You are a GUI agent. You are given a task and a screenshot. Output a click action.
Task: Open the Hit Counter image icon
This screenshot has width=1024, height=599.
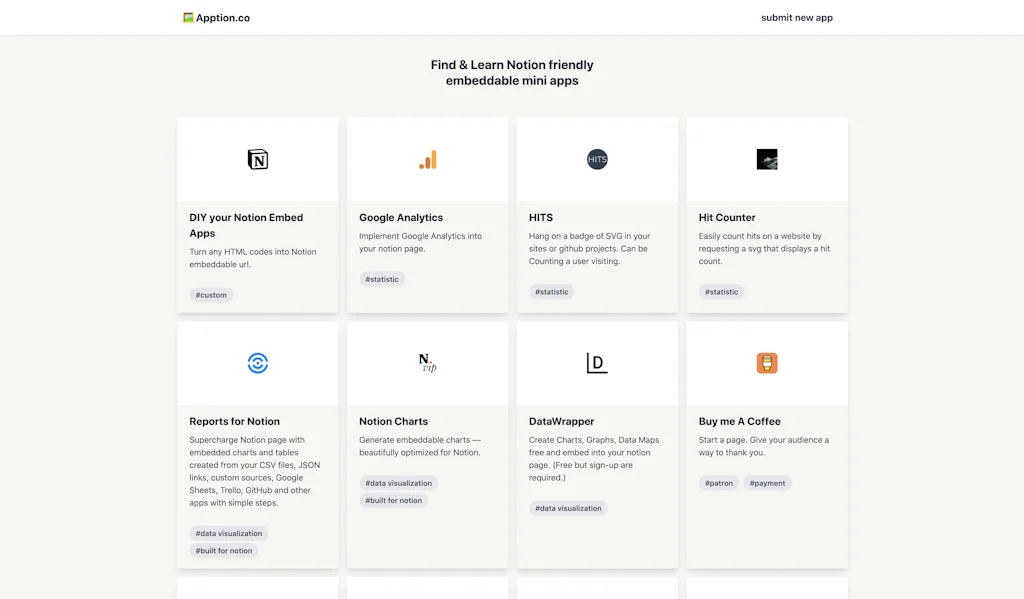tap(767, 159)
